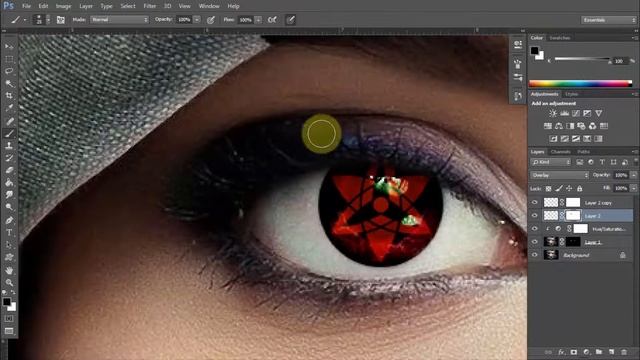Open the layer Fill arrow
The image size is (640, 360).
pos(633,189)
